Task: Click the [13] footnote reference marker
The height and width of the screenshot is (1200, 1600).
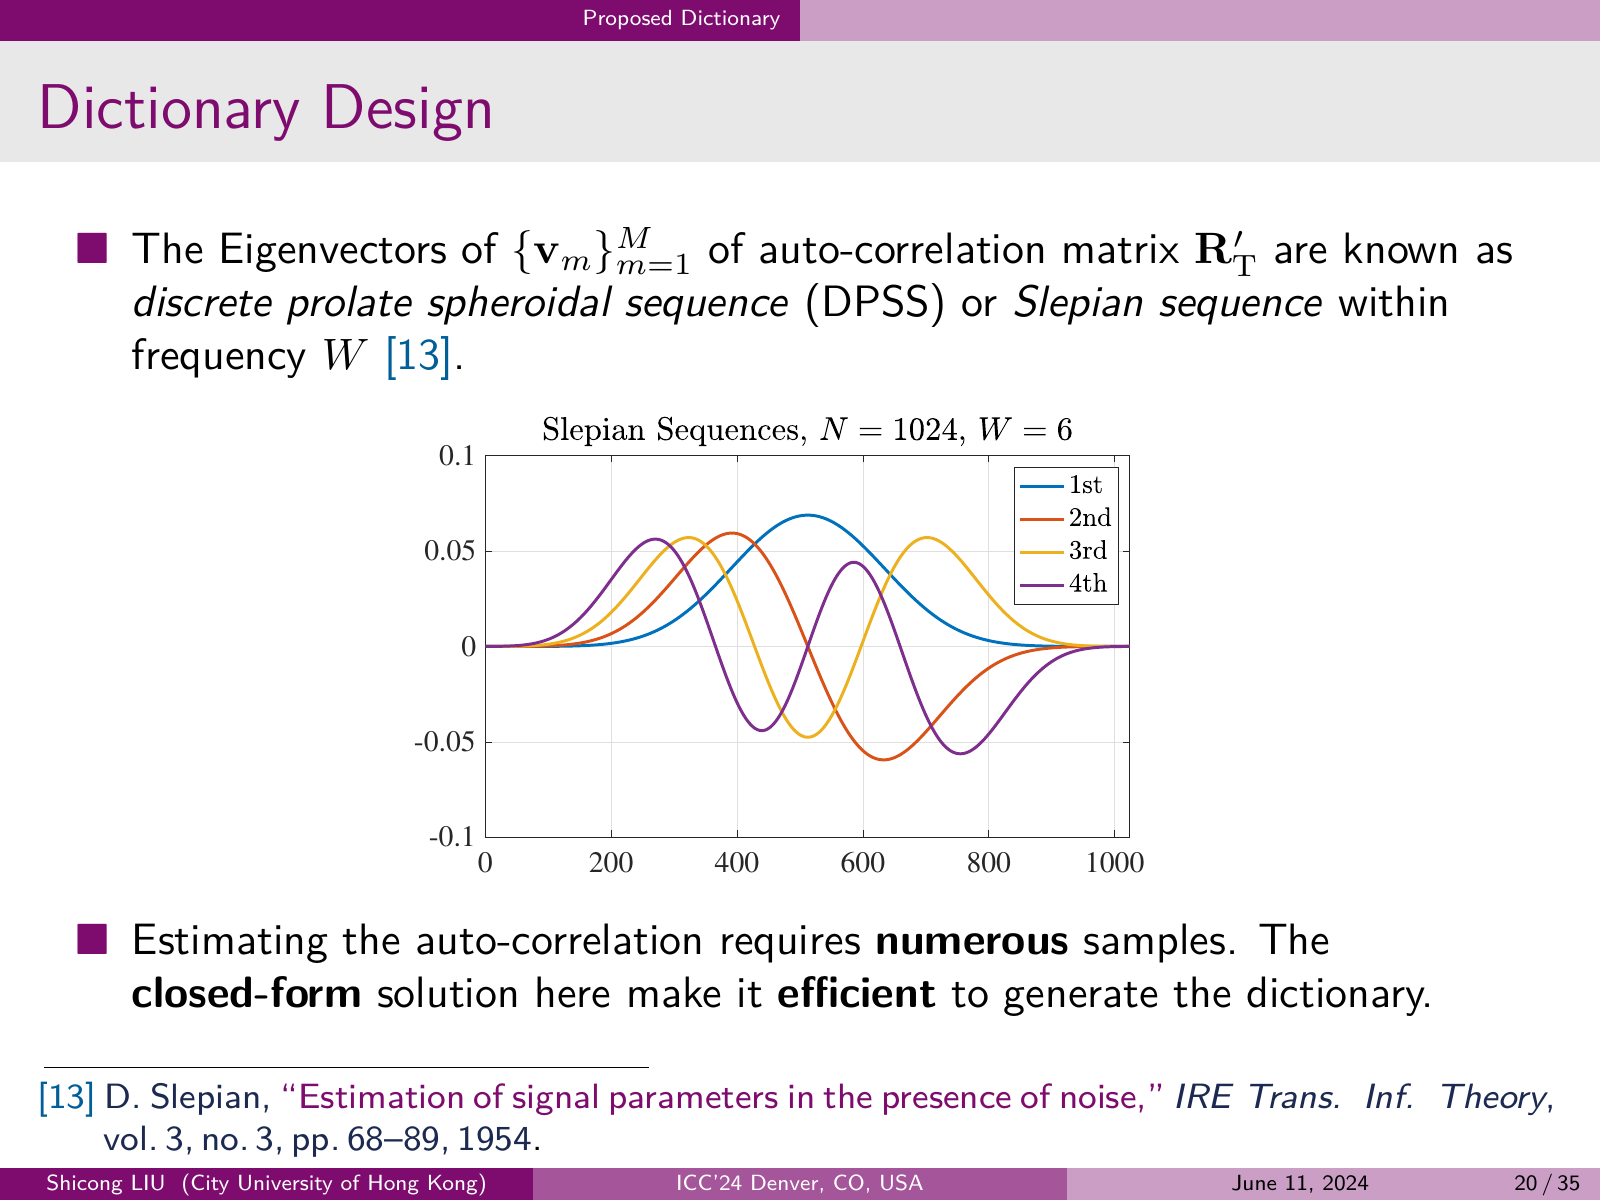Action: coord(66,1097)
